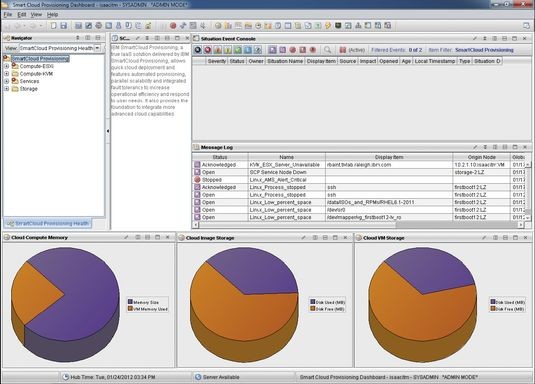Open the Help menu

pos(53,14)
